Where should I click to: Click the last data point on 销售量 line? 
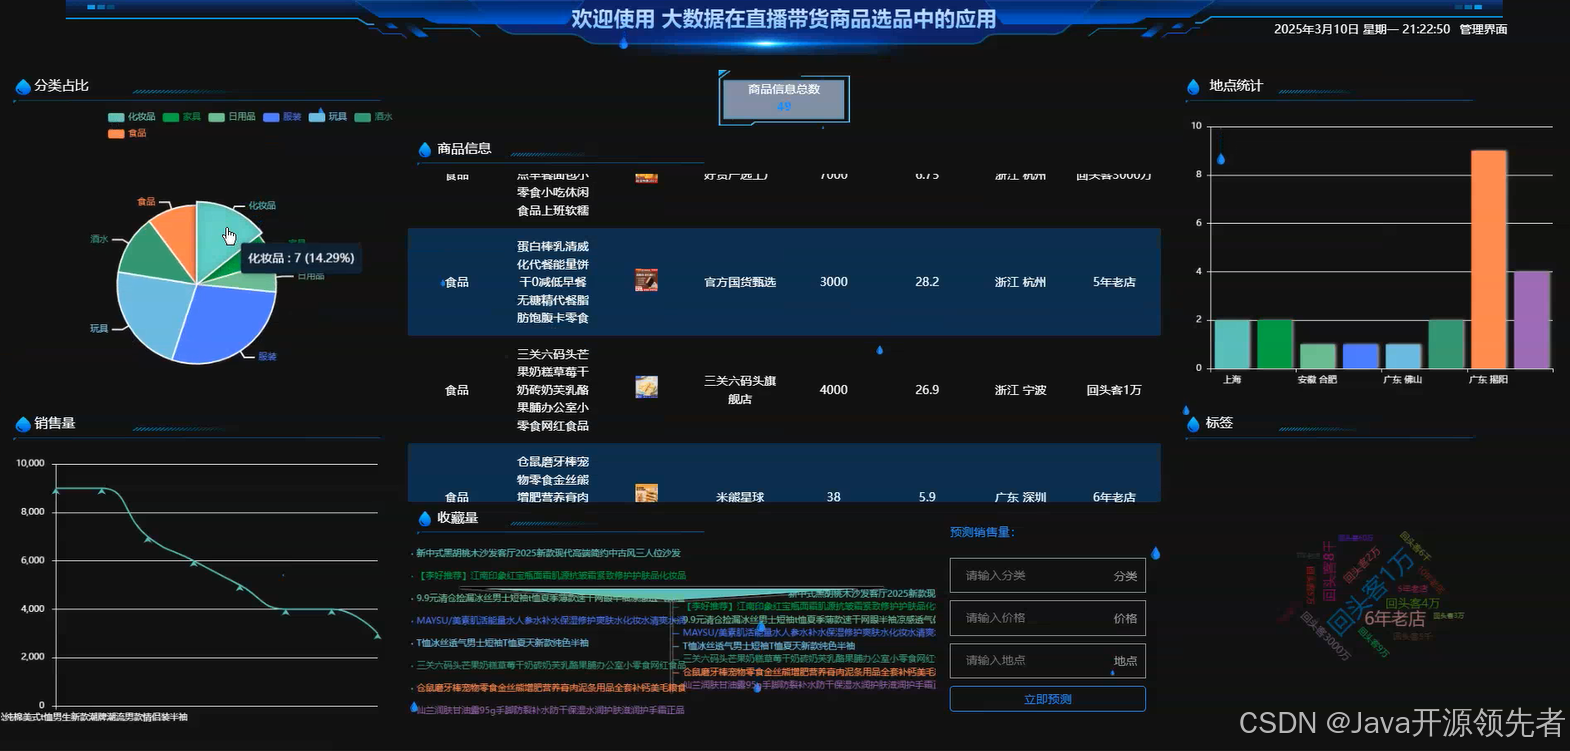pyautogui.click(x=378, y=635)
